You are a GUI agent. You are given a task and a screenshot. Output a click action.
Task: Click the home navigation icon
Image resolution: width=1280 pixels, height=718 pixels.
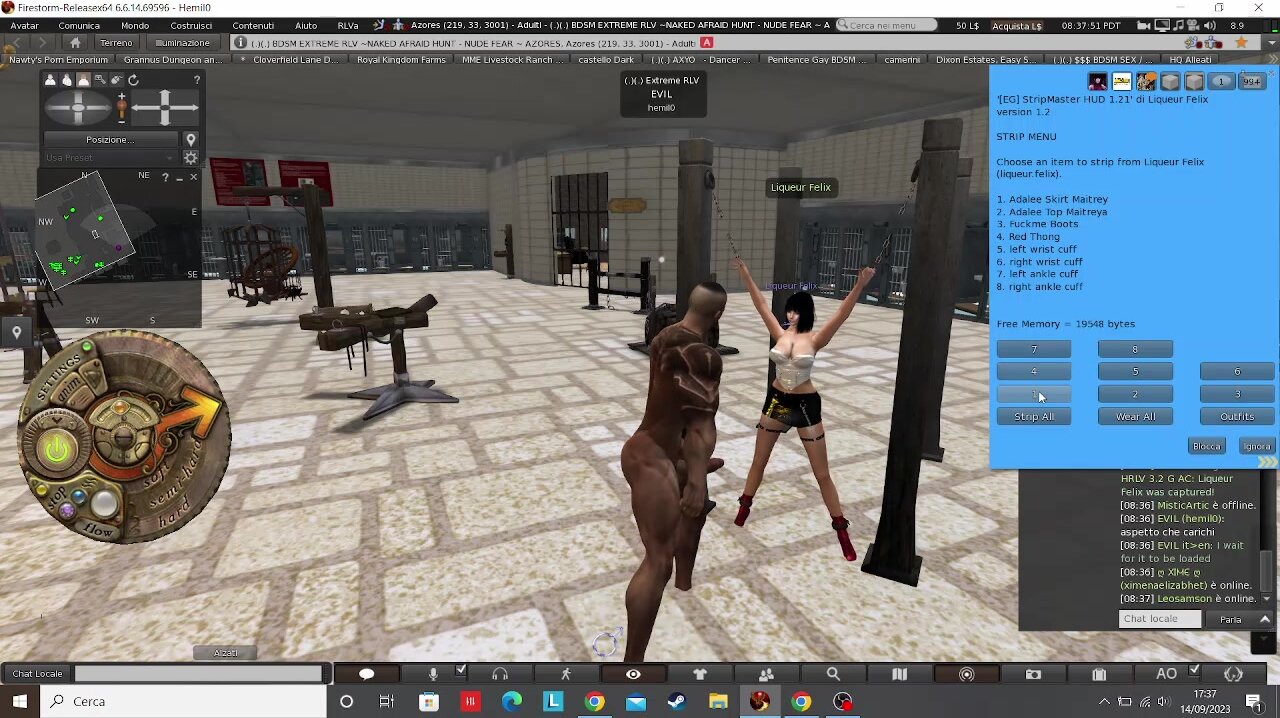point(75,43)
